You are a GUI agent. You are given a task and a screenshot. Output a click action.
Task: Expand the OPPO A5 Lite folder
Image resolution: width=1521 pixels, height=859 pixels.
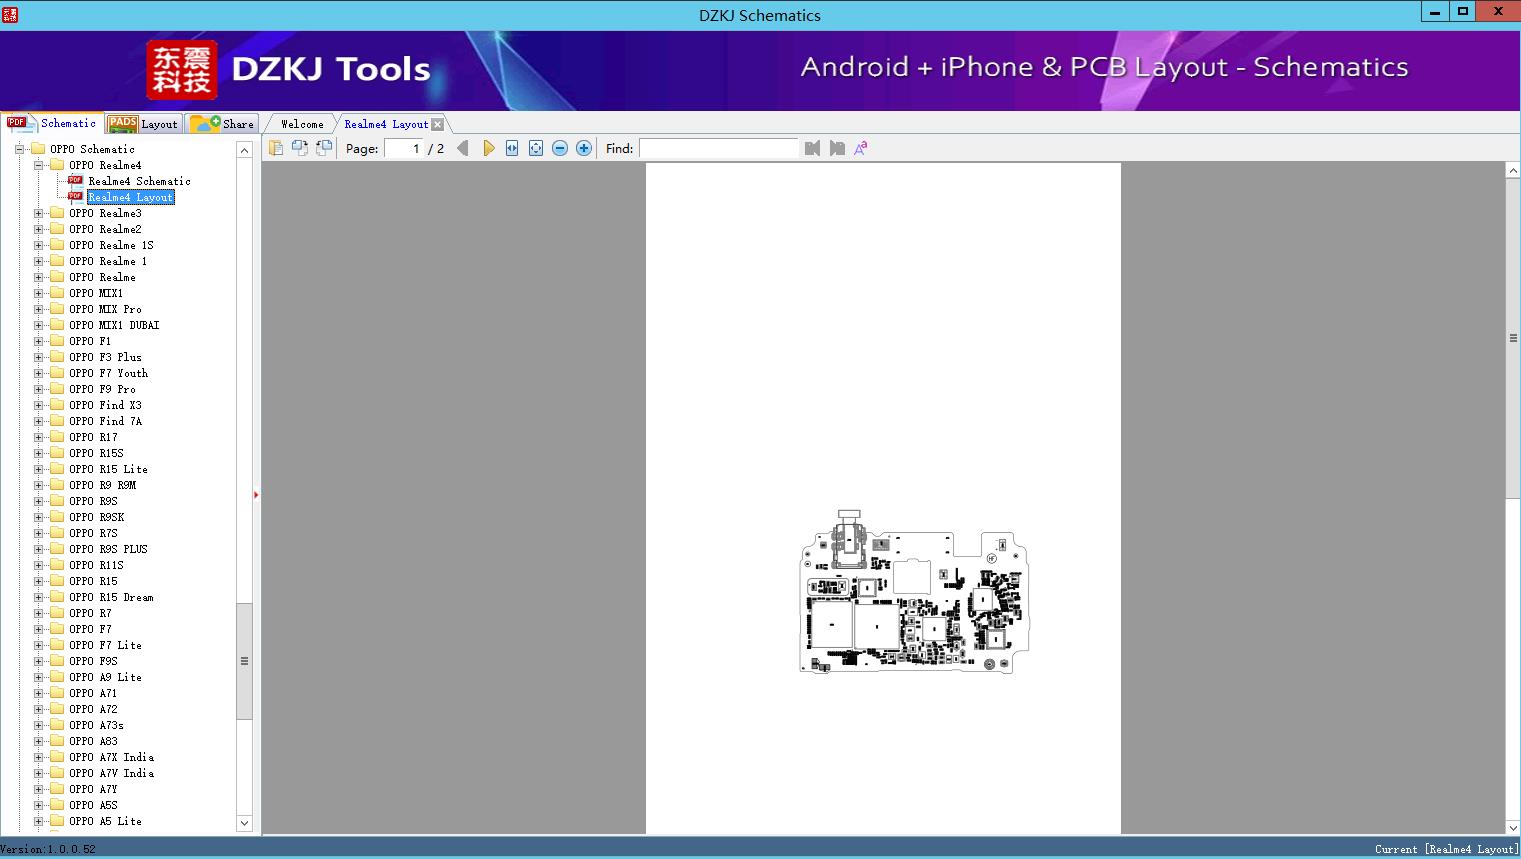(38, 821)
